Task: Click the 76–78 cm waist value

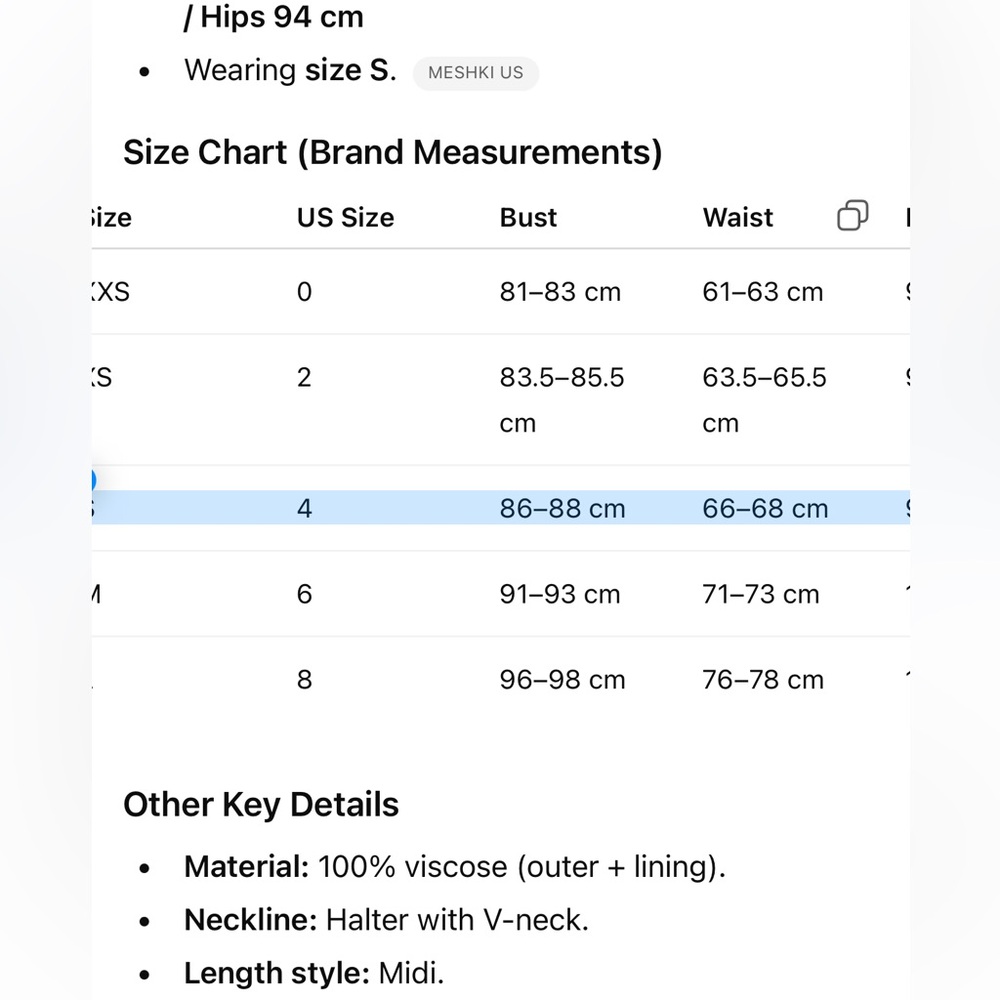Action: click(x=763, y=680)
